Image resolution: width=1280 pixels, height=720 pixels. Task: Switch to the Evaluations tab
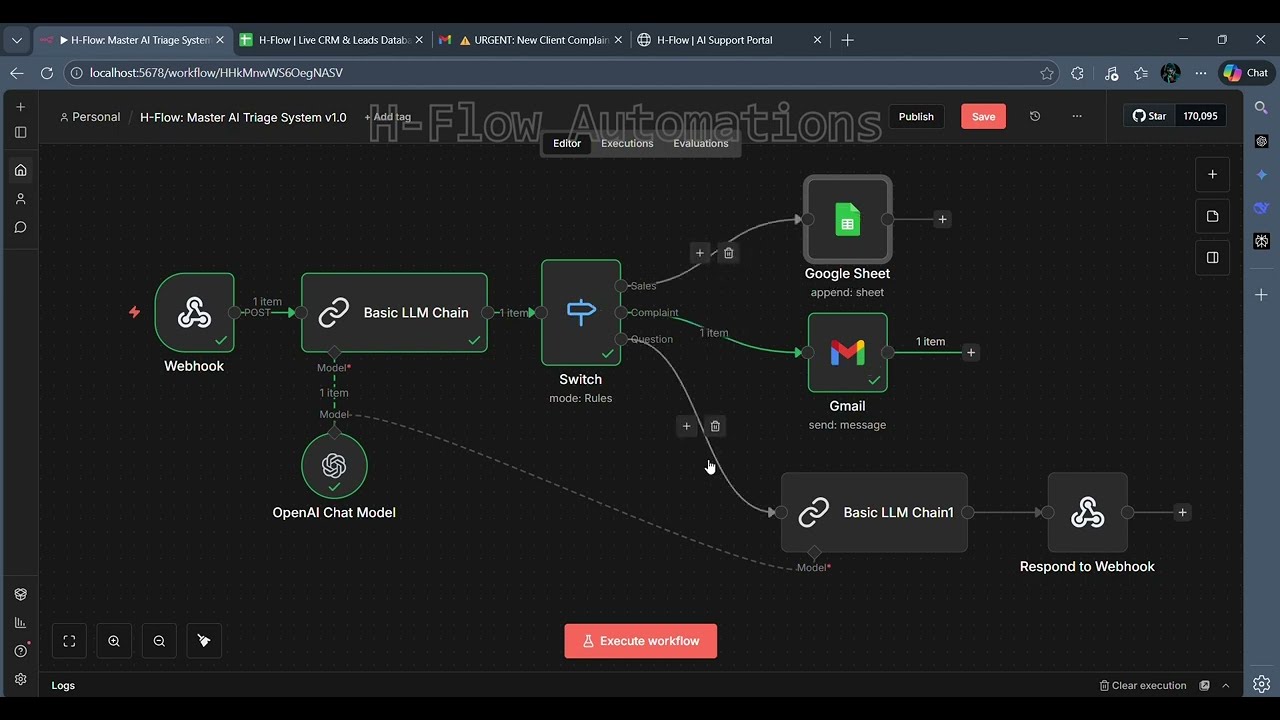click(701, 143)
